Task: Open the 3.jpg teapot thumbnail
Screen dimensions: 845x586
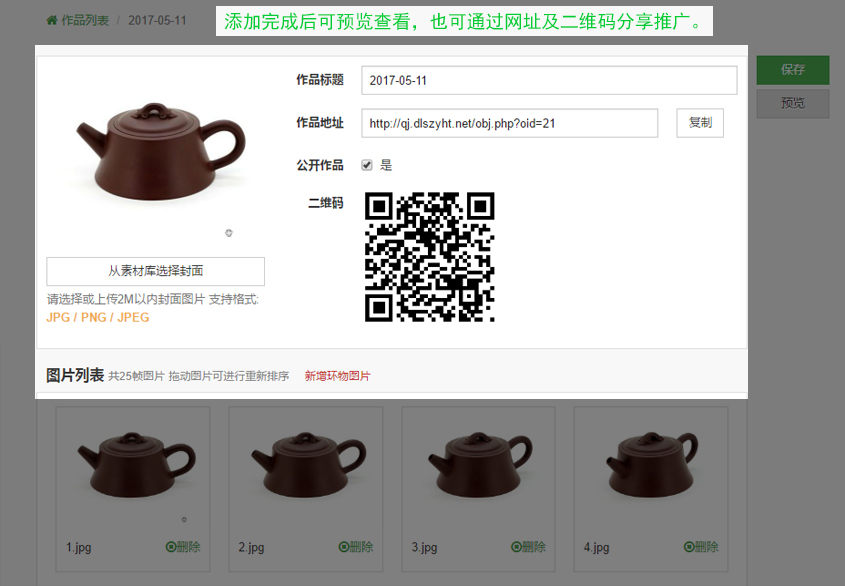Action: [x=478, y=465]
